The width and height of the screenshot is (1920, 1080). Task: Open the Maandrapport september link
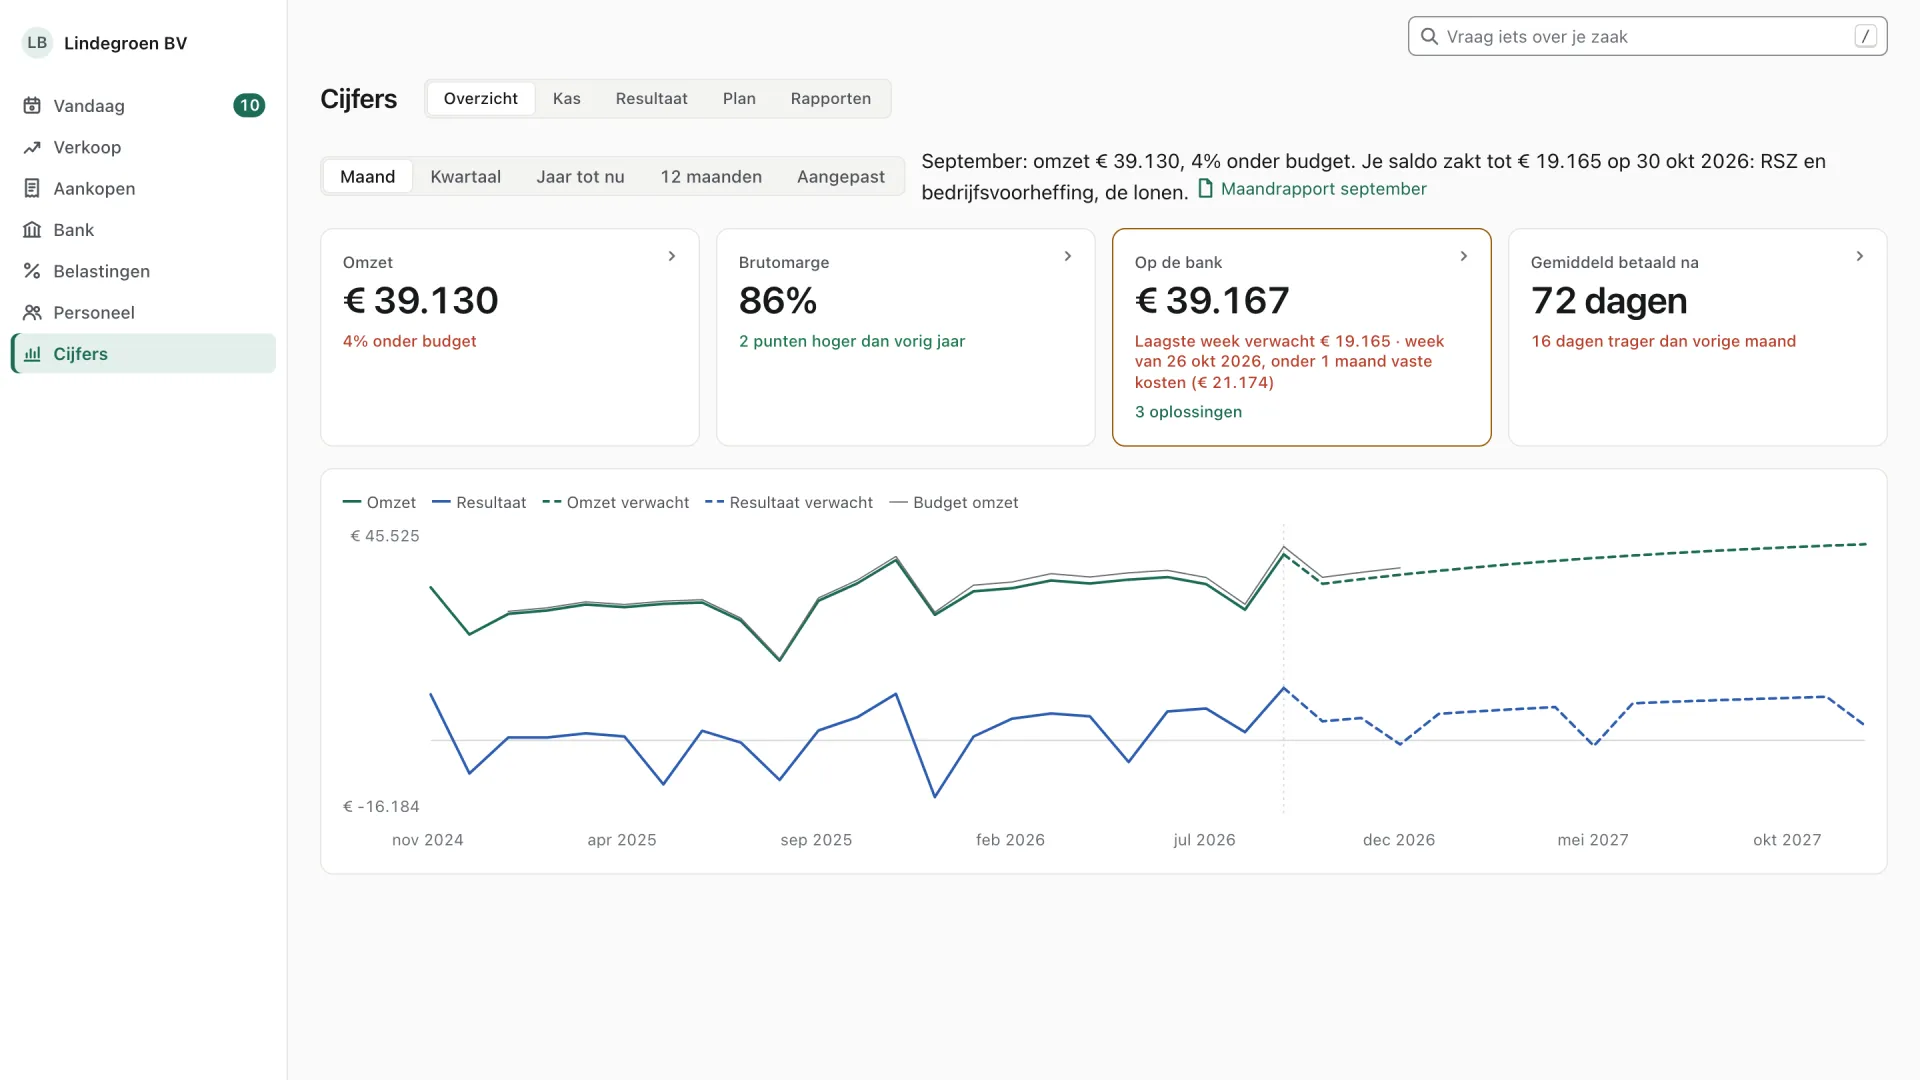click(1311, 189)
